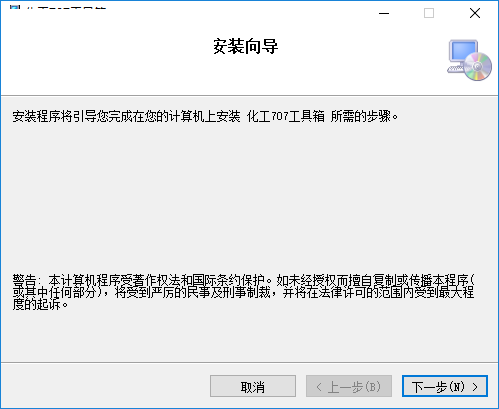Viewport: 499px width, 409px height.
Task: Click the 安装向导 heading text
Action: [x=245, y=46]
